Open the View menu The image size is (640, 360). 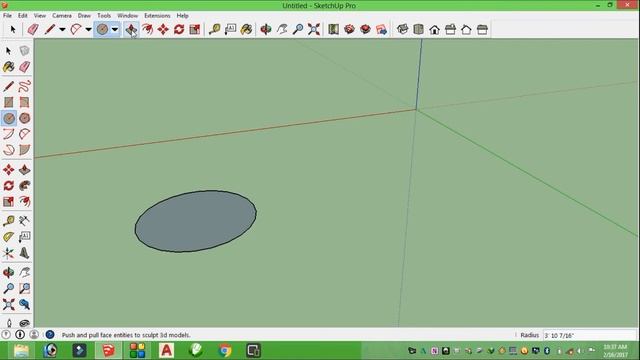(x=40, y=16)
